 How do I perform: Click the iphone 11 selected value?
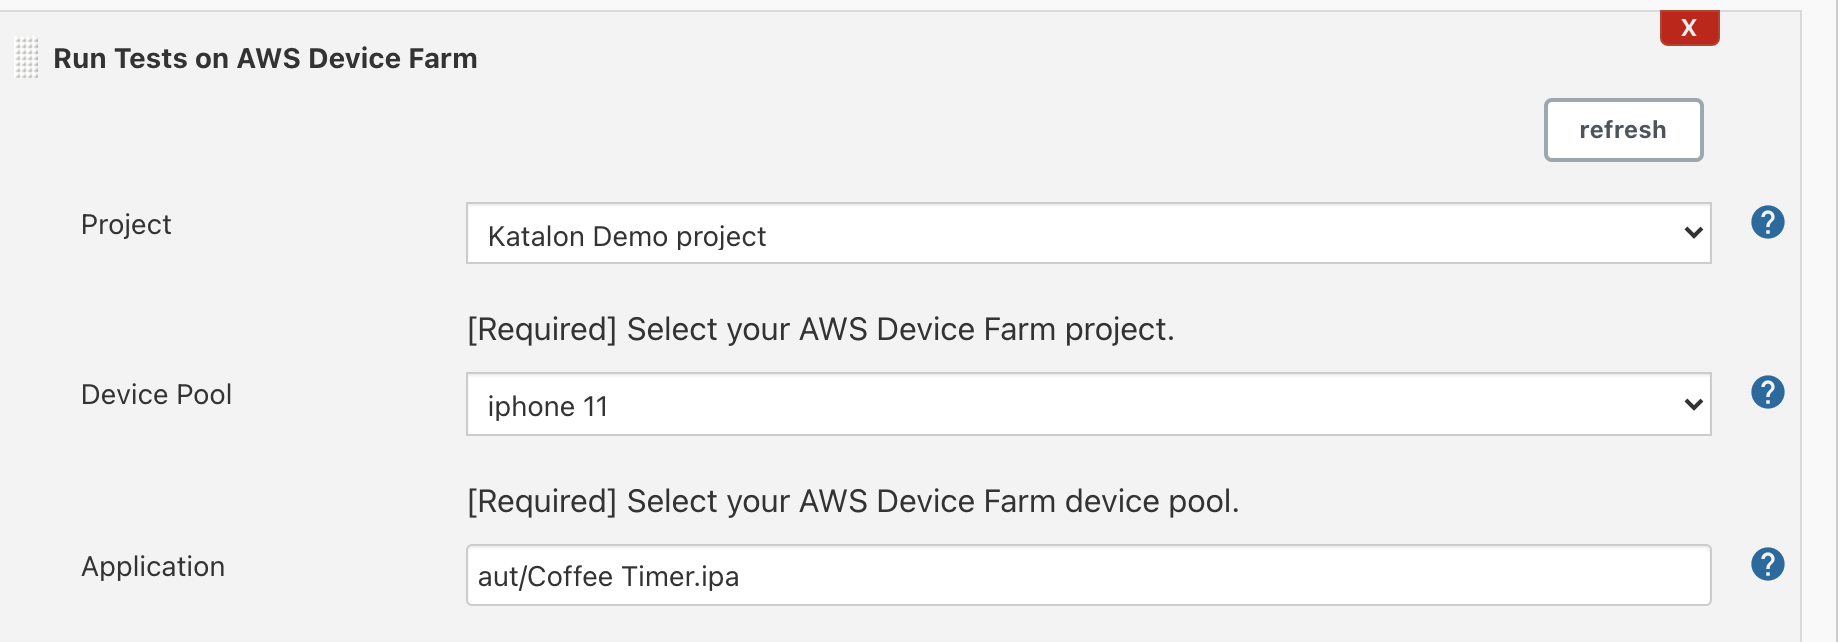[547, 406]
